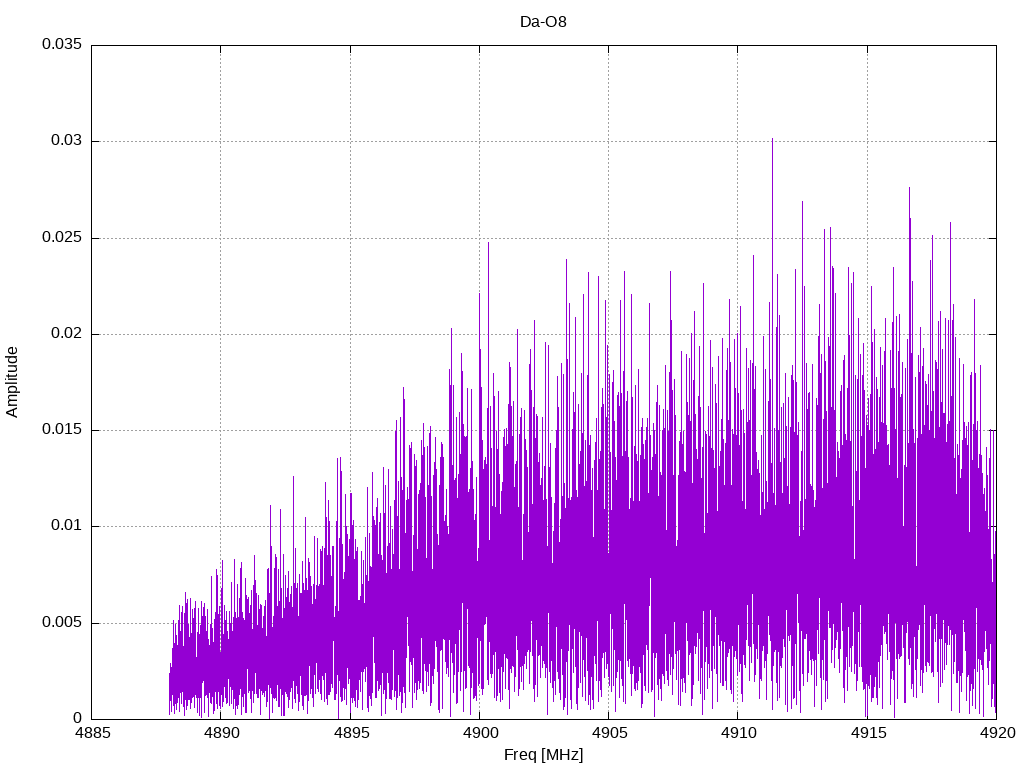Click the 0.02 y-axis tick label
Screen dimensions: 1024x768
click(x=67, y=333)
